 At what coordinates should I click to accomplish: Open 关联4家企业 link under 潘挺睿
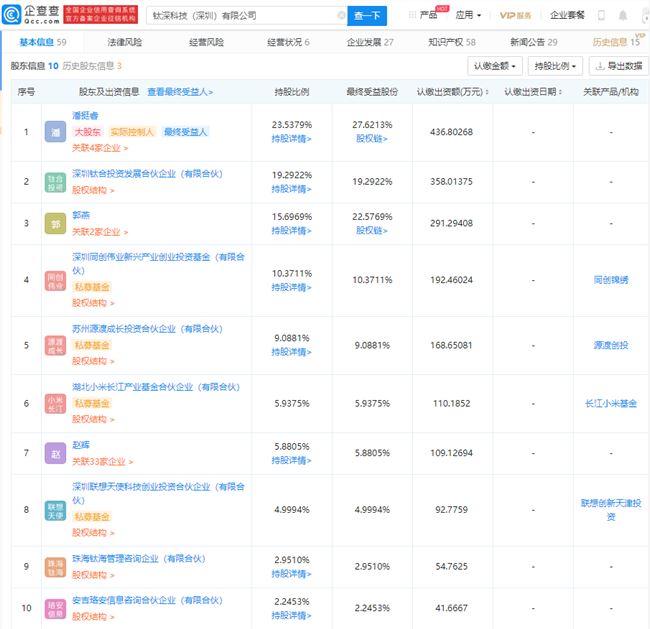coord(100,148)
